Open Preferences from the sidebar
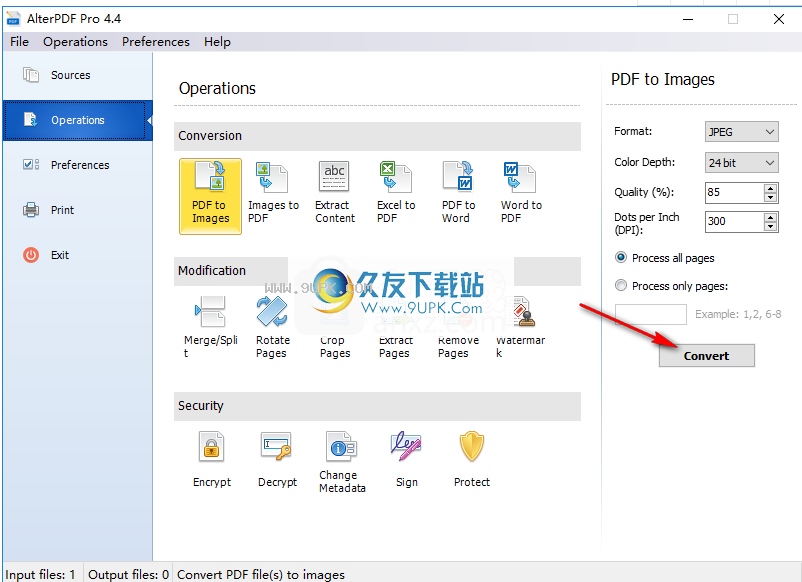This screenshot has height=582, width=802. click(78, 165)
